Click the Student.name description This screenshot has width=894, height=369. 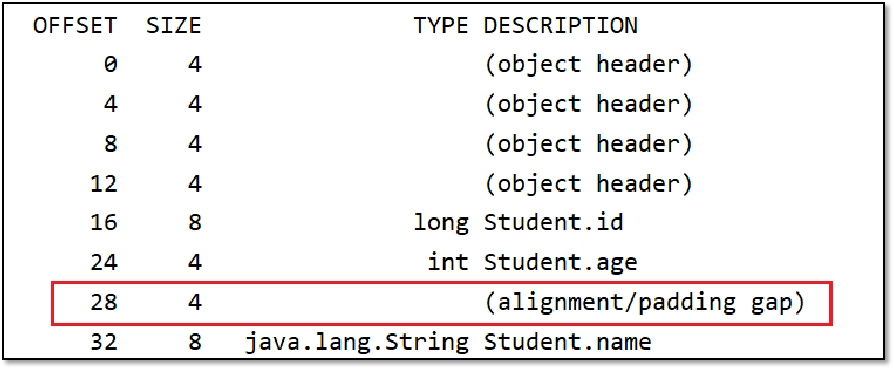point(567,342)
